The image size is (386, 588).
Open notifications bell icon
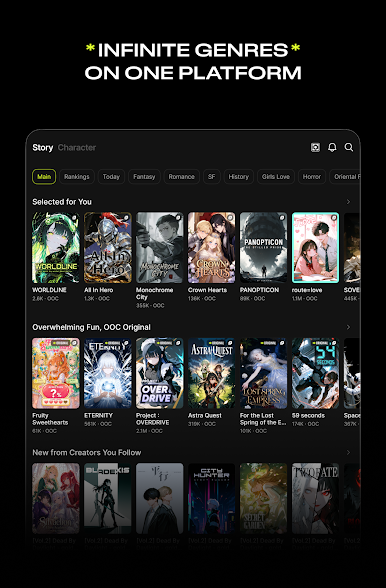tap(332, 147)
